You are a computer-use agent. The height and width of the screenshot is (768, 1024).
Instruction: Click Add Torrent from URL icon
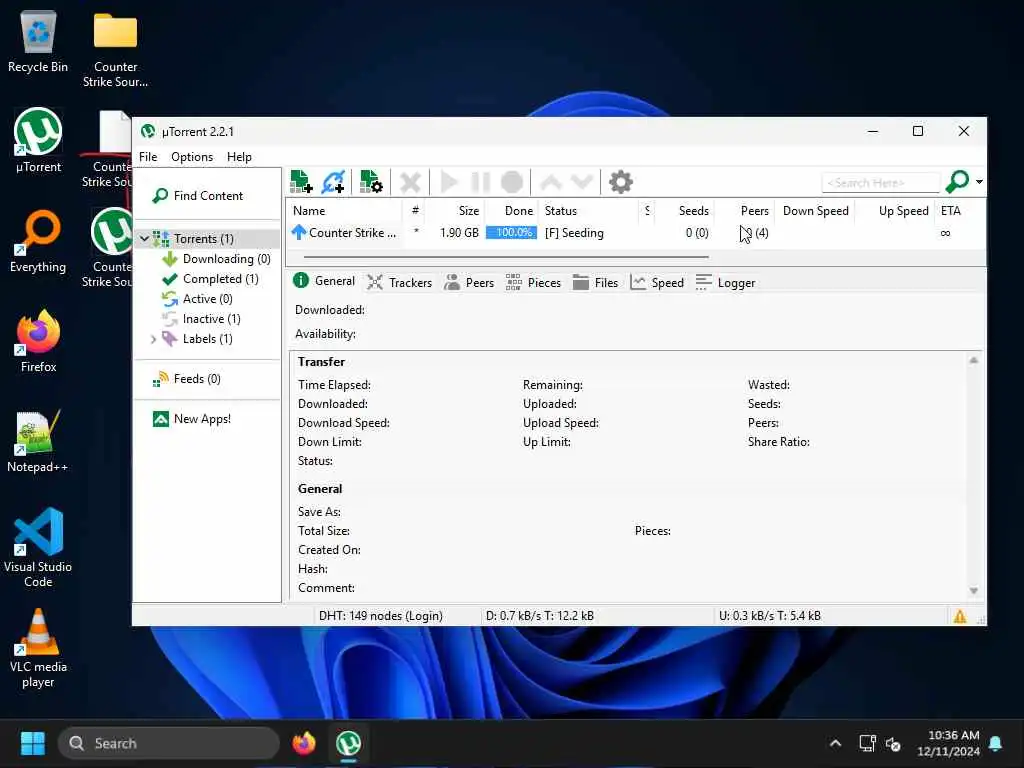(333, 182)
